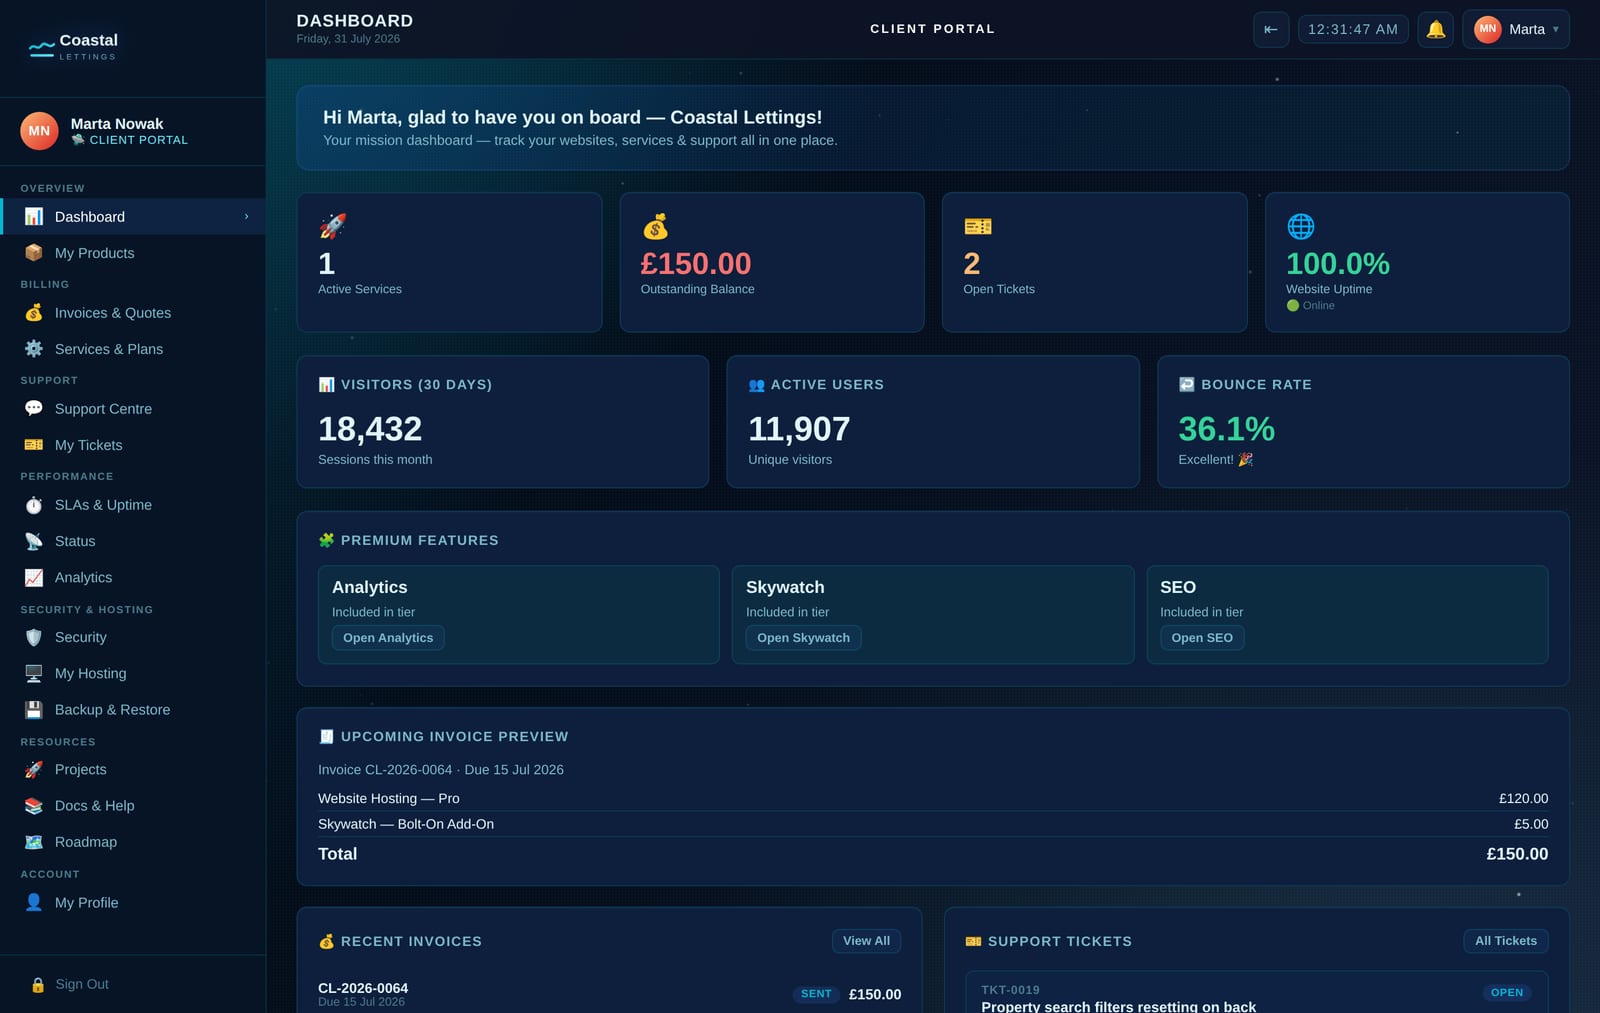Open the Marta user dropdown menu
The image size is (1600, 1013).
click(1515, 29)
